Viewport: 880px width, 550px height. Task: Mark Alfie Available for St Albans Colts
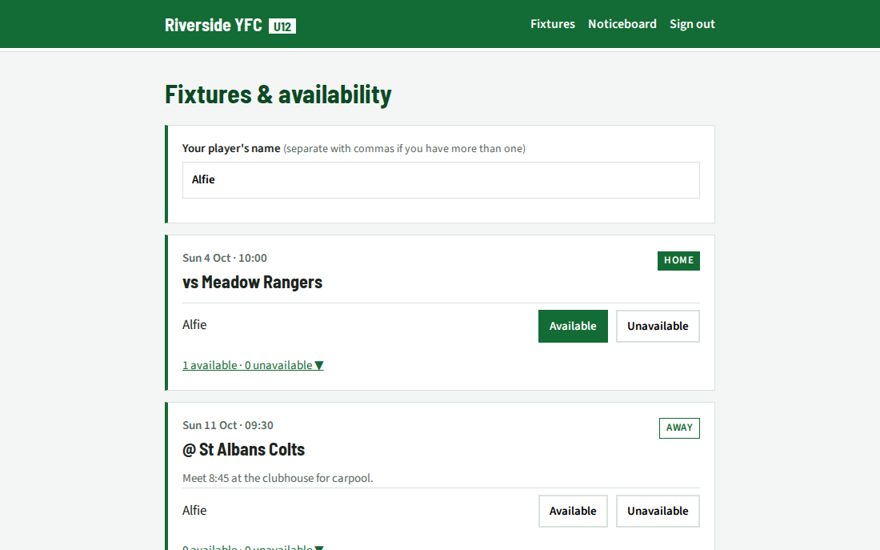click(572, 511)
